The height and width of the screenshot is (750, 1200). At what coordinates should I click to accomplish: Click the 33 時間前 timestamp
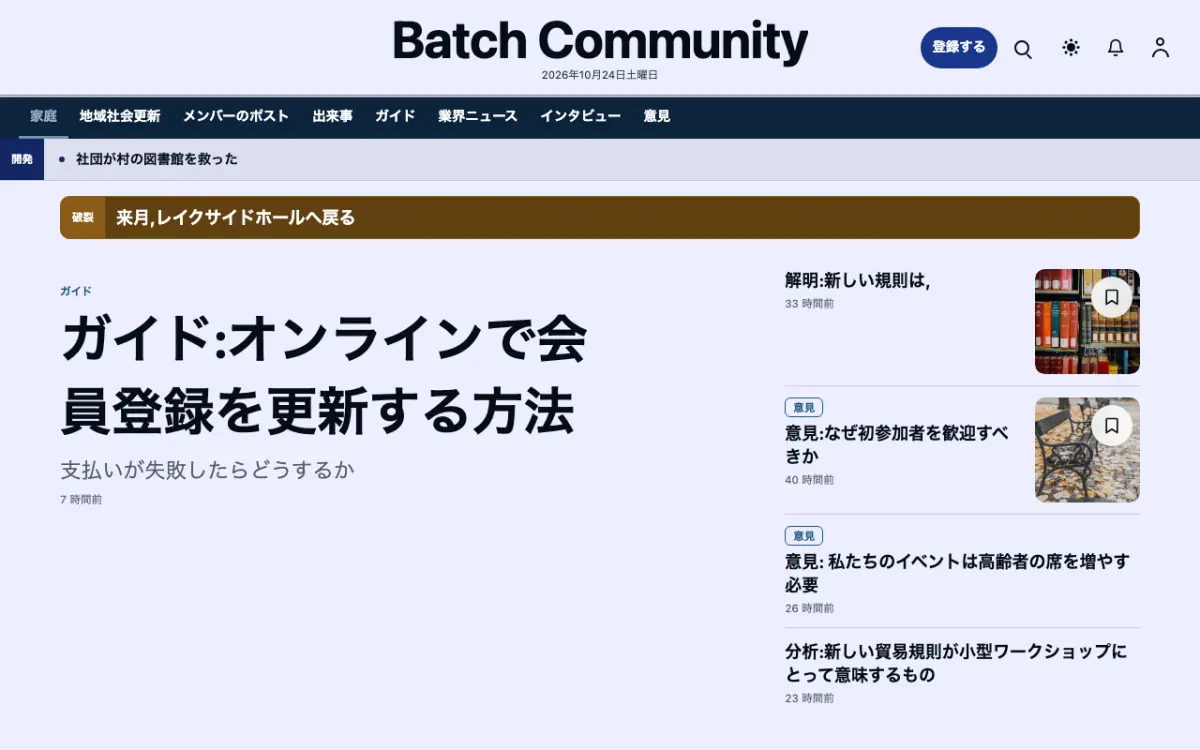coord(809,303)
